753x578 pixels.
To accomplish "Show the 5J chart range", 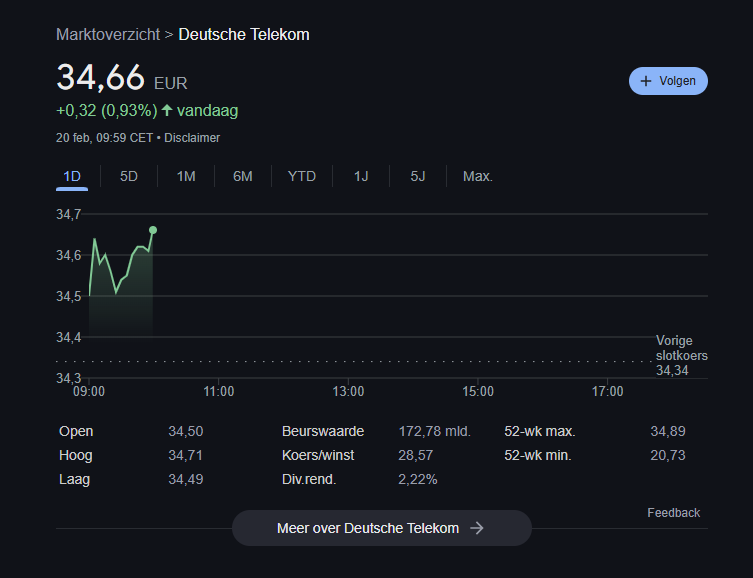I will pyautogui.click(x=418, y=177).
